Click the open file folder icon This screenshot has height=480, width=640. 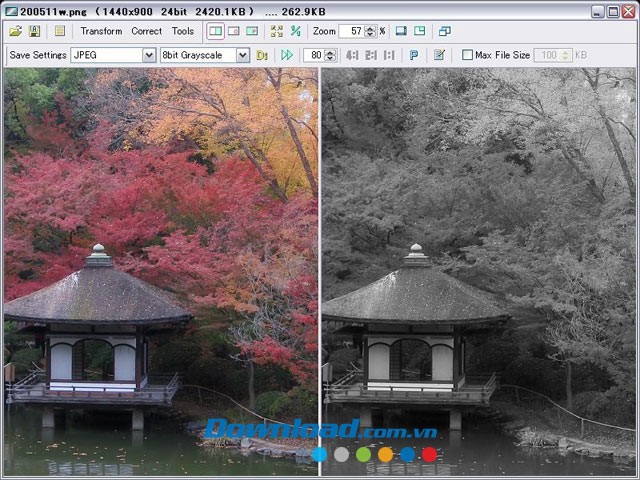click(15, 31)
